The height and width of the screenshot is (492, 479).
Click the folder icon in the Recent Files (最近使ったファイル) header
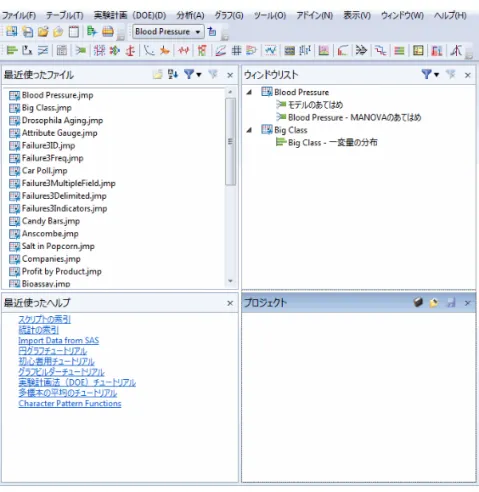(157, 75)
